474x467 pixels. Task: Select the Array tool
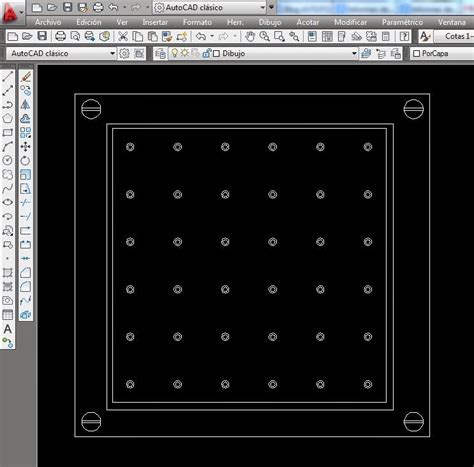tap(25, 132)
